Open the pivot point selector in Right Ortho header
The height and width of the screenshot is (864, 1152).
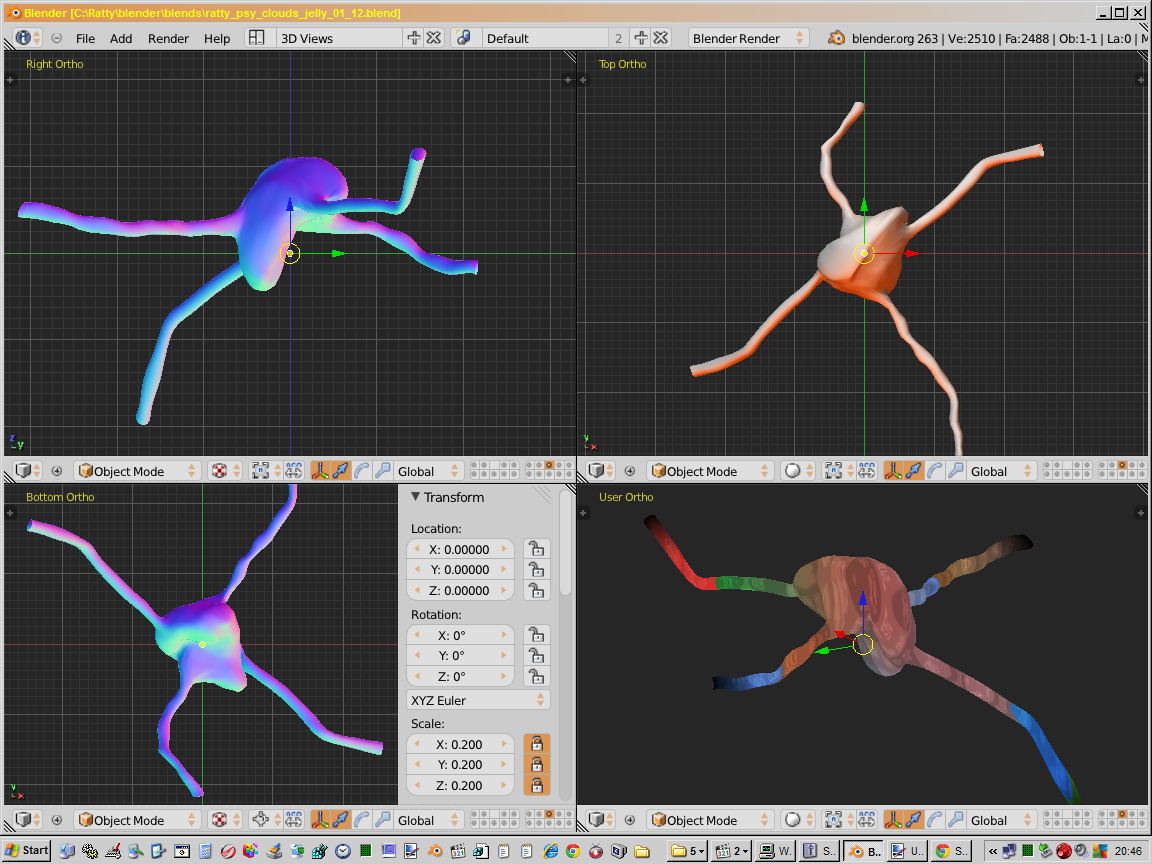(x=262, y=471)
